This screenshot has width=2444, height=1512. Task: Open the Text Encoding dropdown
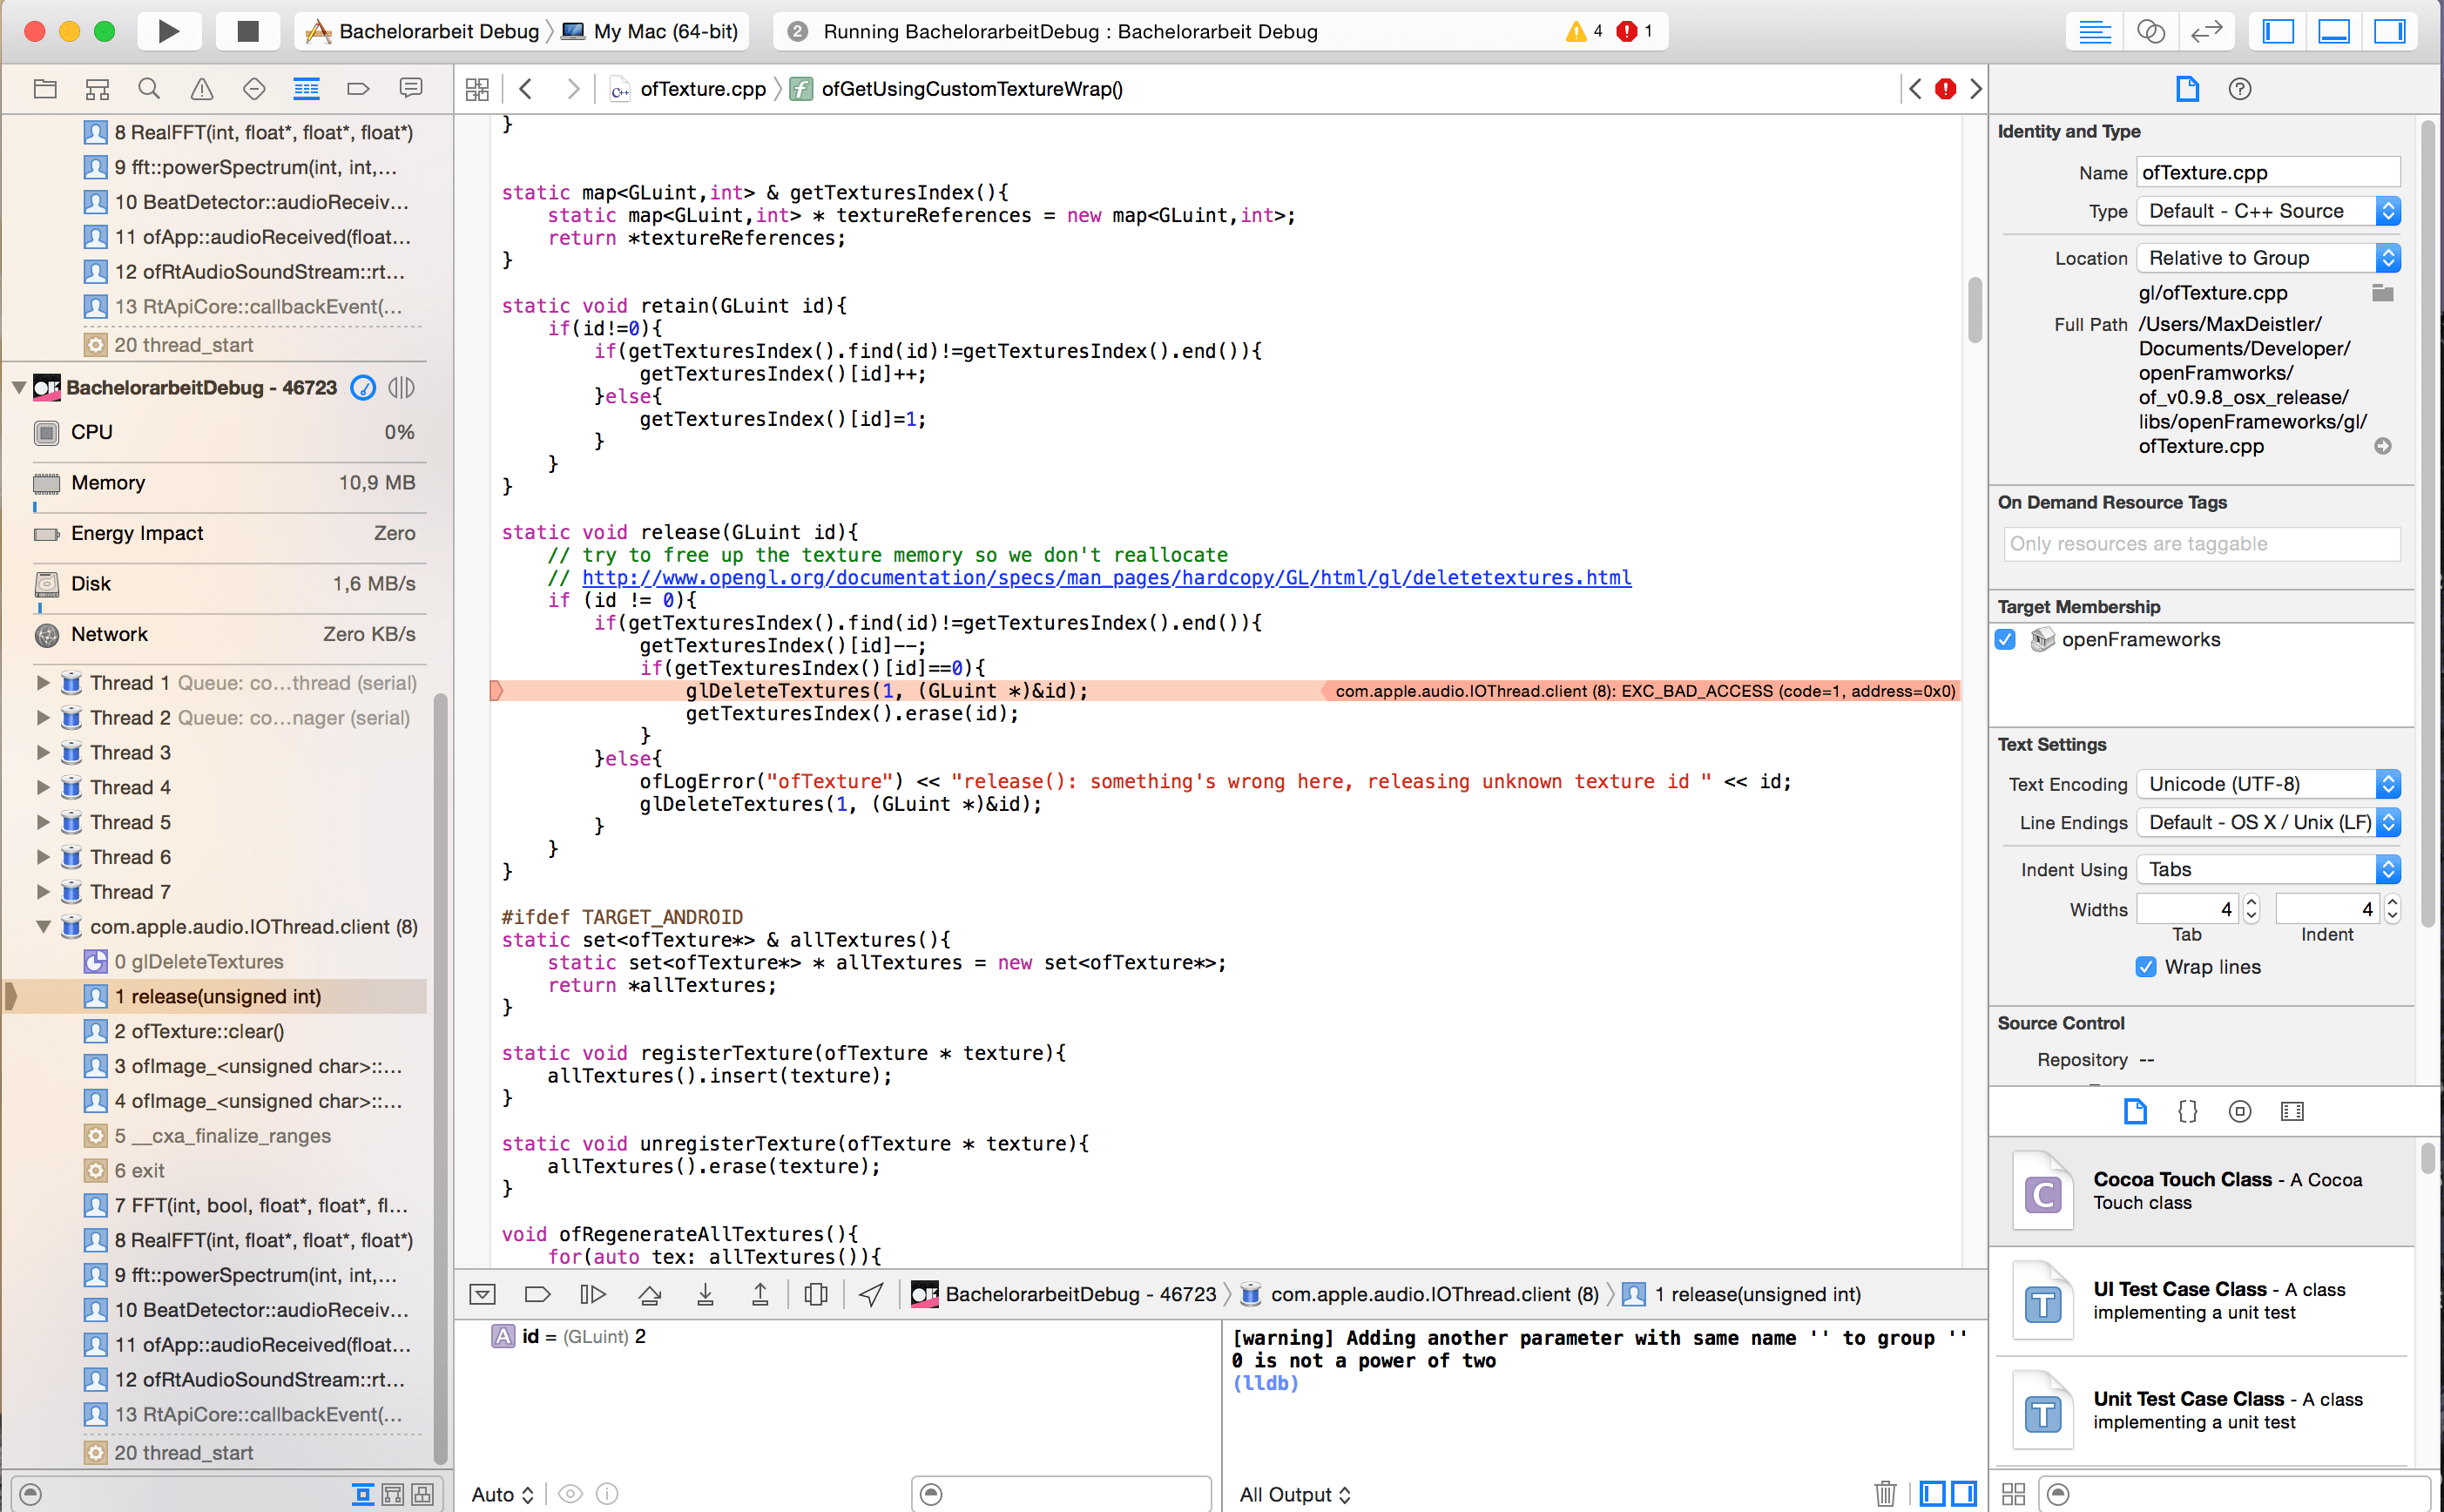[2268, 784]
